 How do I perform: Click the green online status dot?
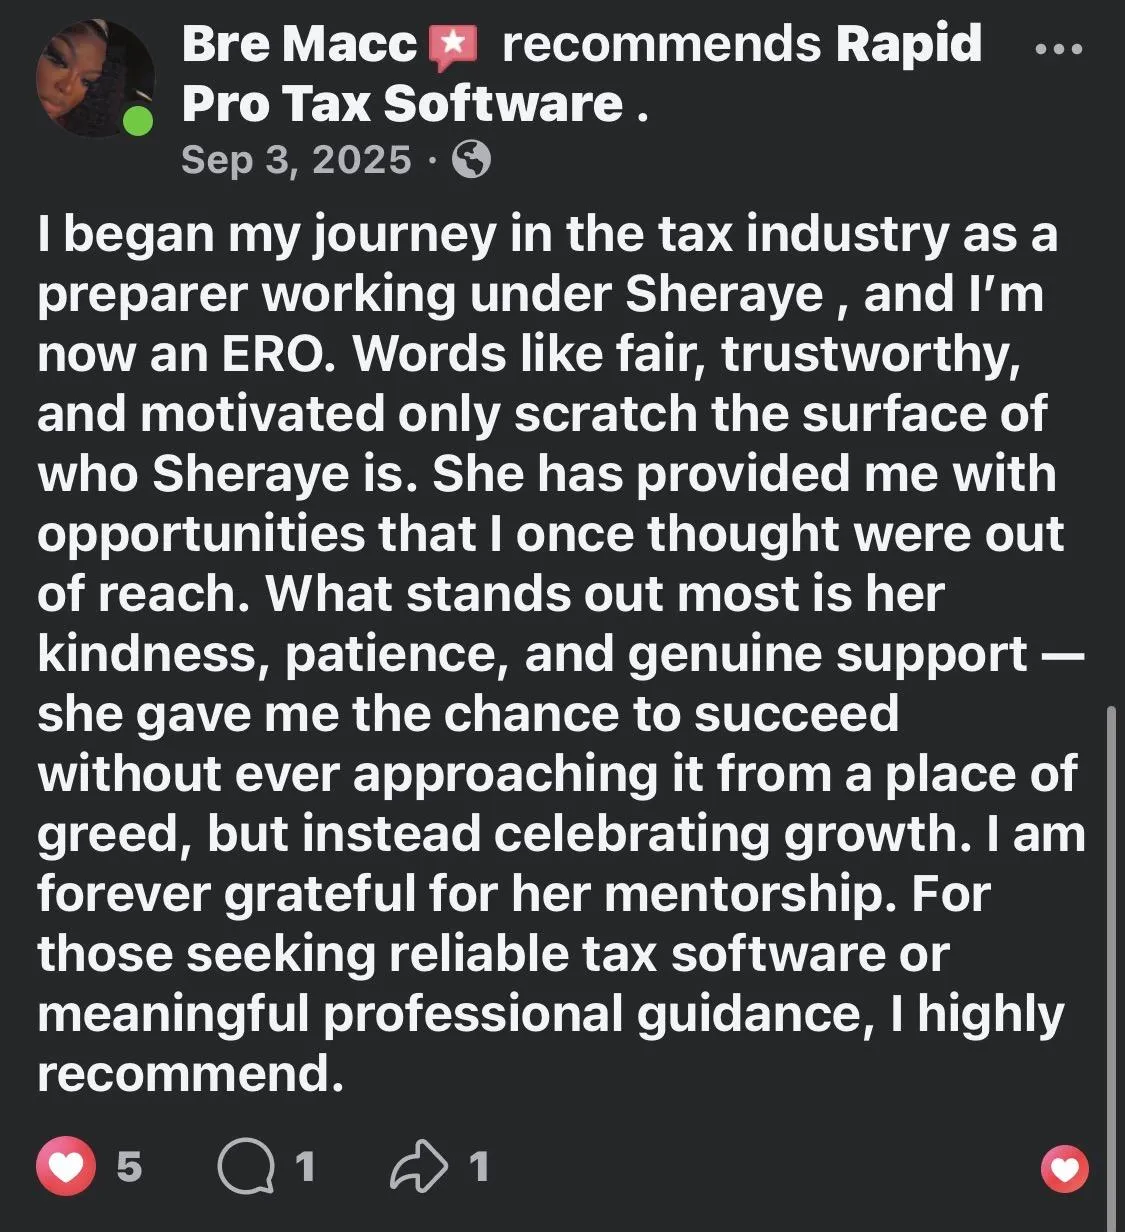[x=139, y=123]
